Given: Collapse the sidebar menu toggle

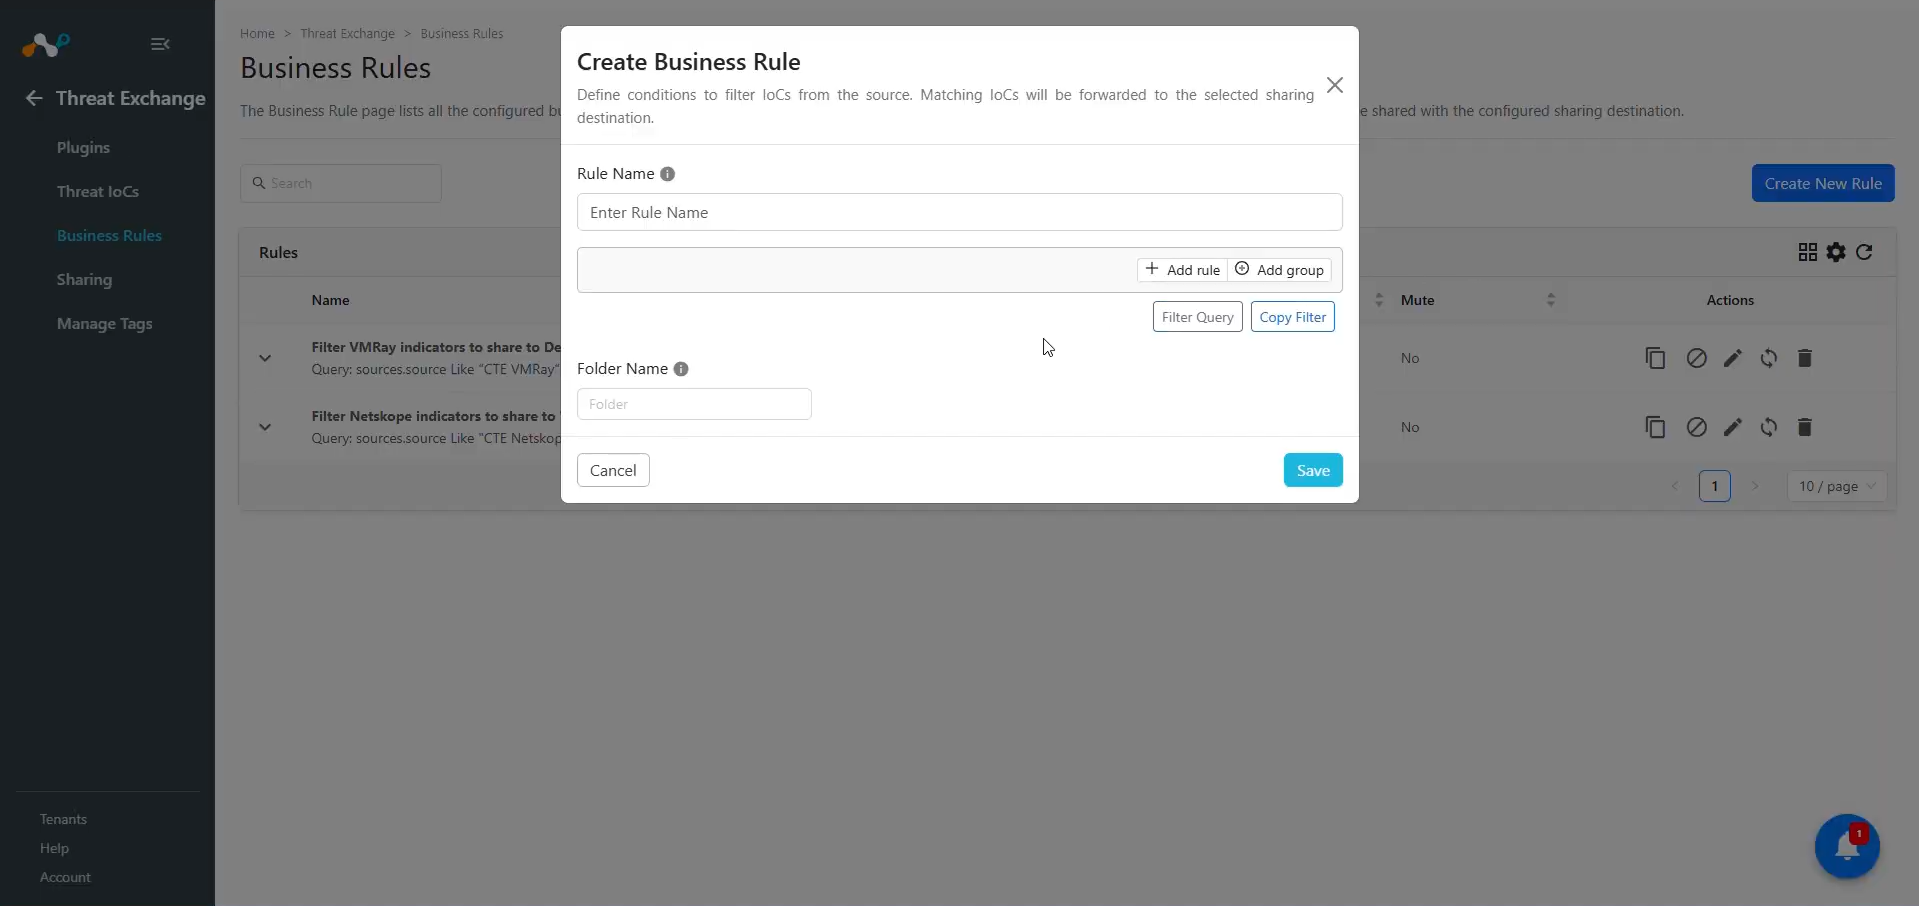Looking at the screenshot, I should [160, 44].
